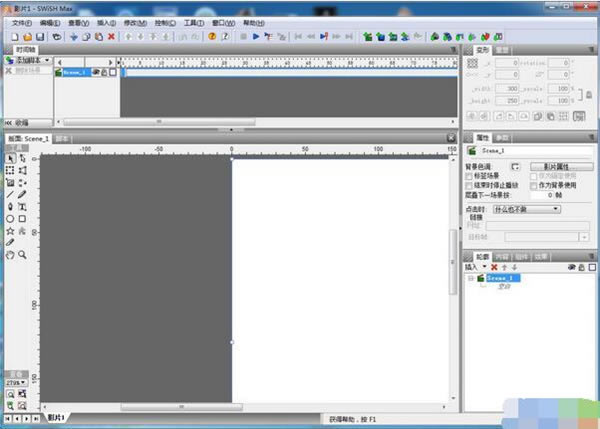This screenshot has height=429, width=600.
Task: Select the Line tool
Action: pos(10,195)
